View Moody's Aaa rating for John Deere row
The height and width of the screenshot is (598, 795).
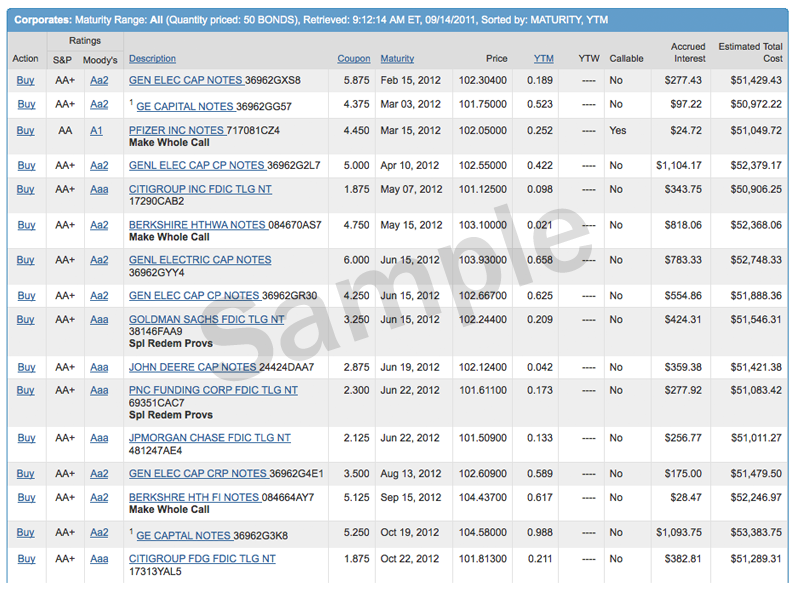click(99, 367)
